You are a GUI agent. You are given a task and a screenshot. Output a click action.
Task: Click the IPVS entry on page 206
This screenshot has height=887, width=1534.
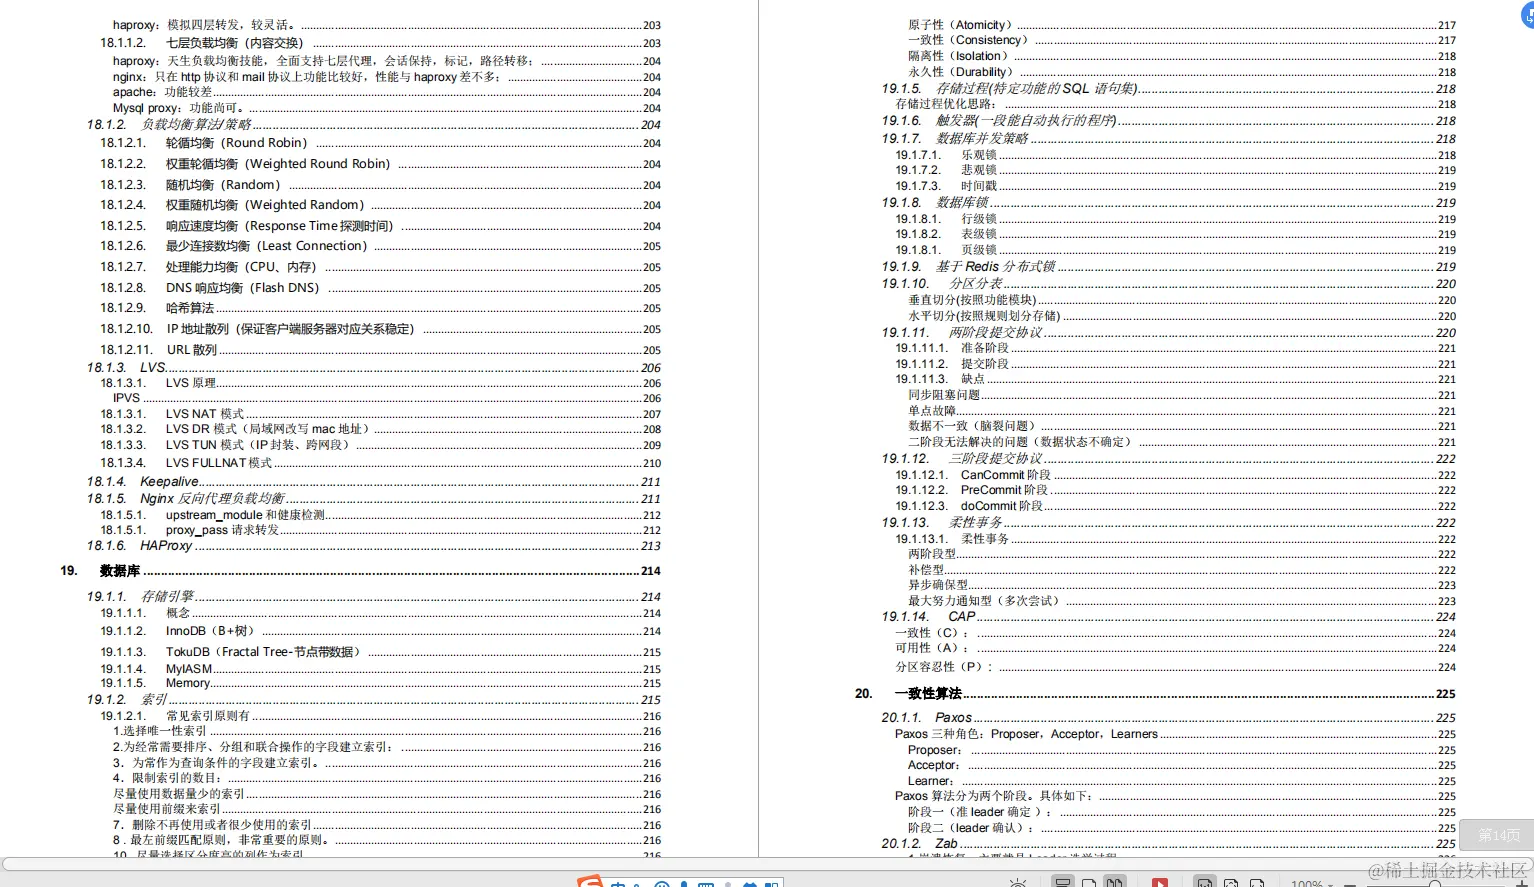(x=386, y=398)
